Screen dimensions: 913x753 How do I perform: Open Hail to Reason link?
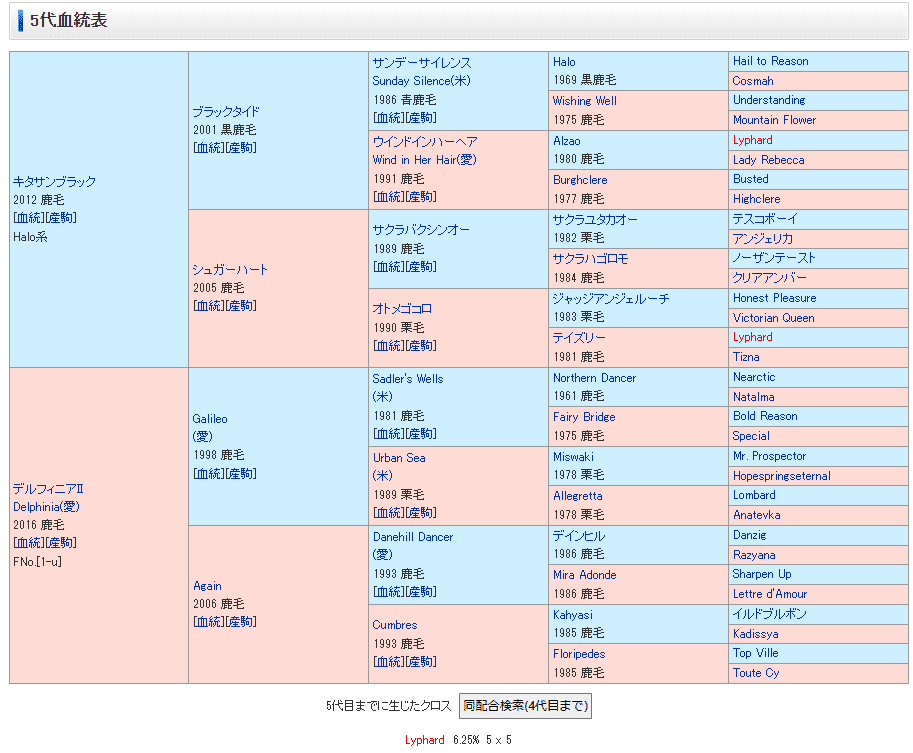click(770, 61)
